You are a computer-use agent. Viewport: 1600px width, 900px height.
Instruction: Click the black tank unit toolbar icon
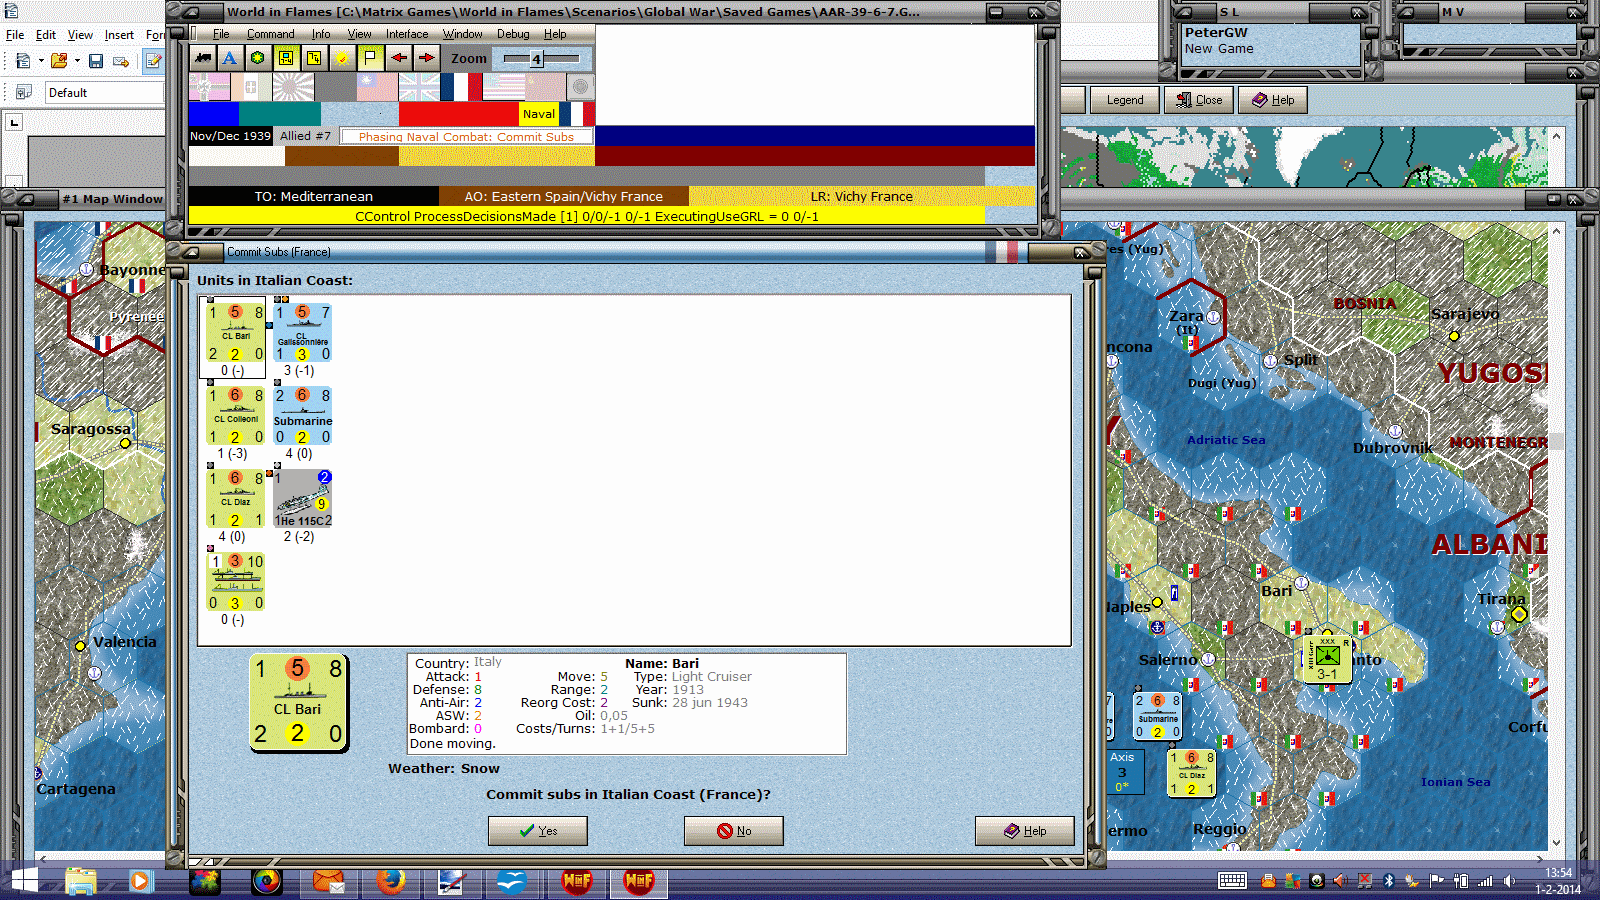point(203,58)
